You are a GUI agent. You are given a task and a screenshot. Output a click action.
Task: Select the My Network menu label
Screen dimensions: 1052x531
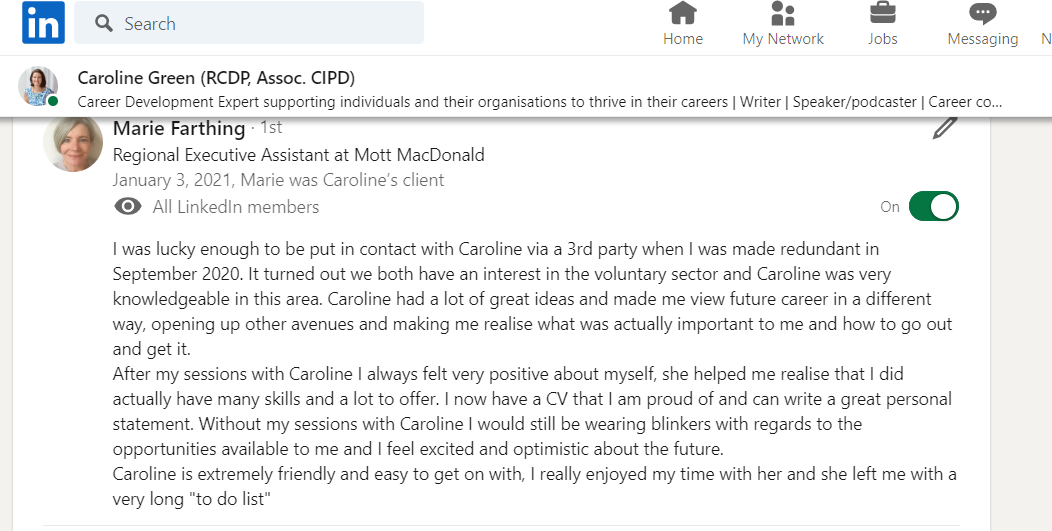783,39
